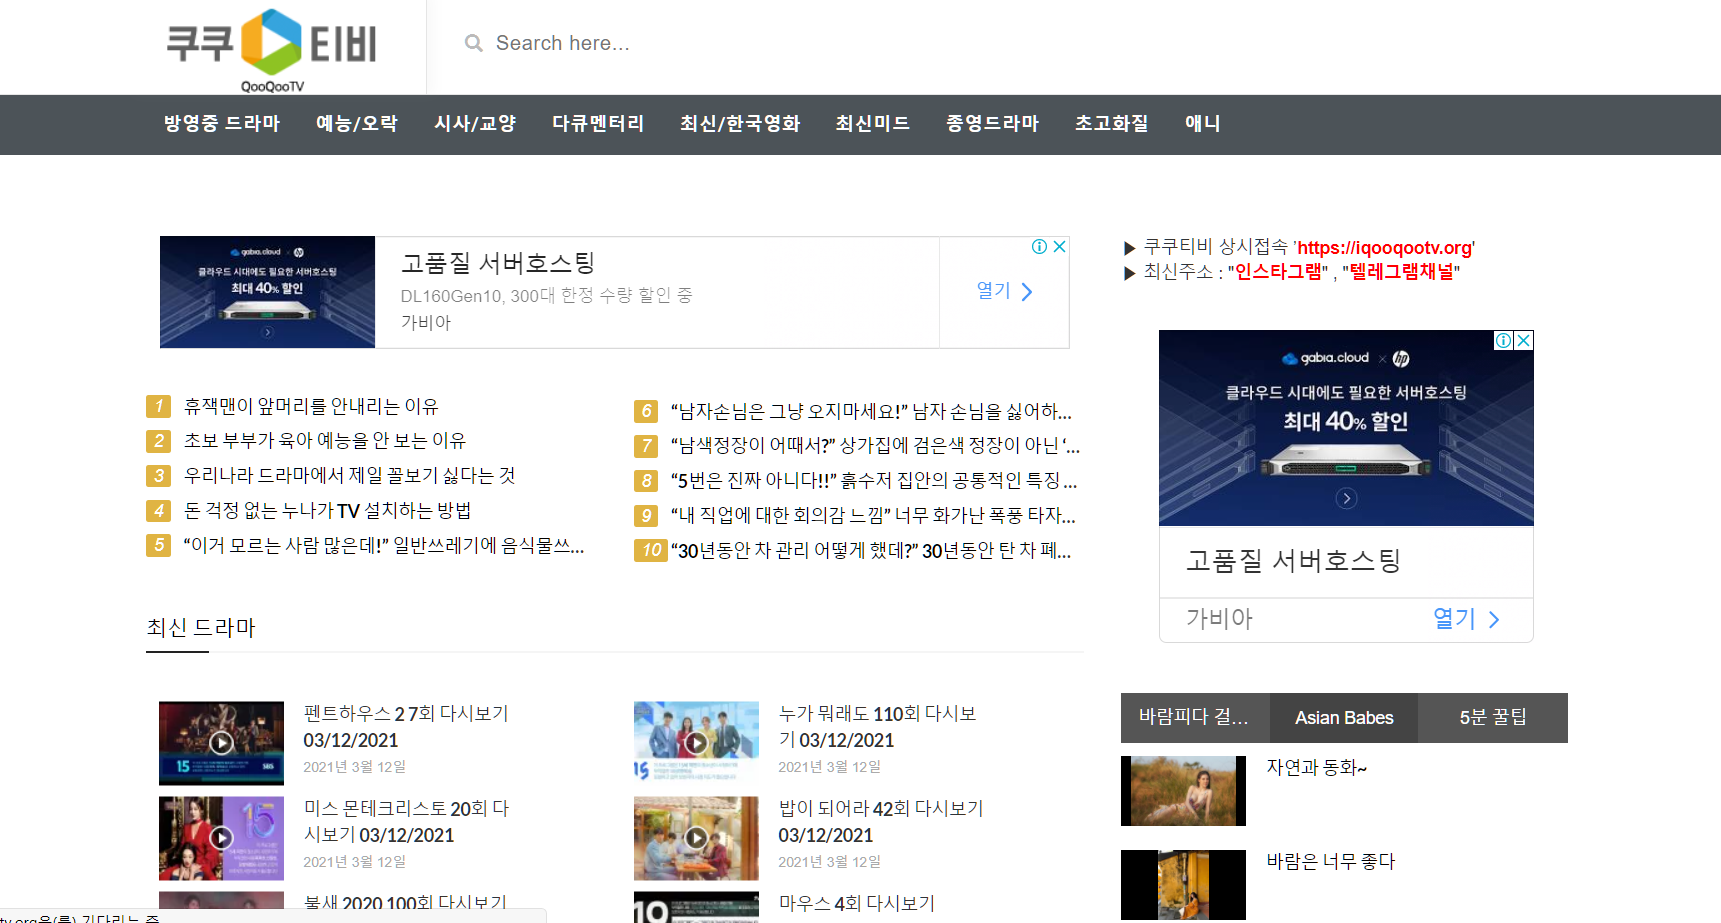Image resolution: width=1721 pixels, height=923 pixels.
Task: Open the '바람은 너무 좋다' thumbnail
Action: pyautogui.click(x=1183, y=885)
